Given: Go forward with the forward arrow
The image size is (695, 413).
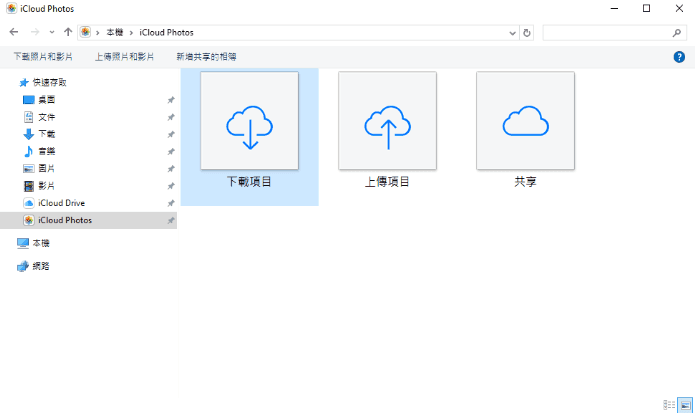Looking at the screenshot, I should click(x=35, y=32).
